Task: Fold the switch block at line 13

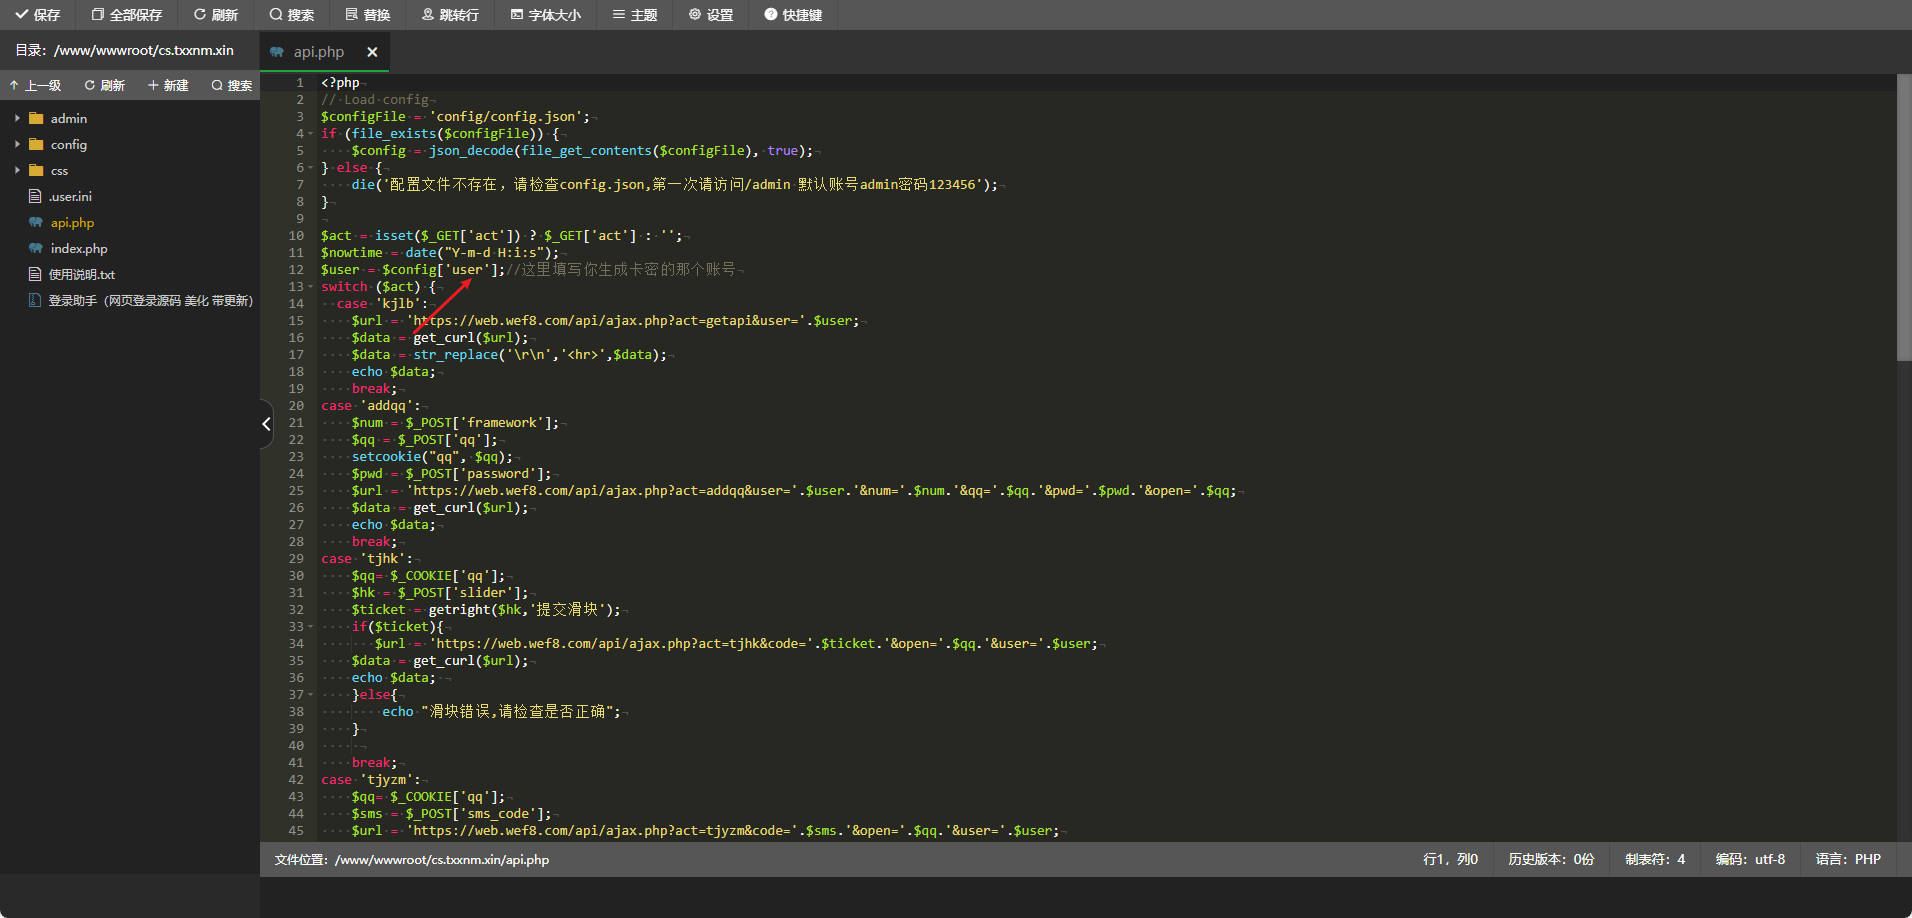Action: click(310, 287)
